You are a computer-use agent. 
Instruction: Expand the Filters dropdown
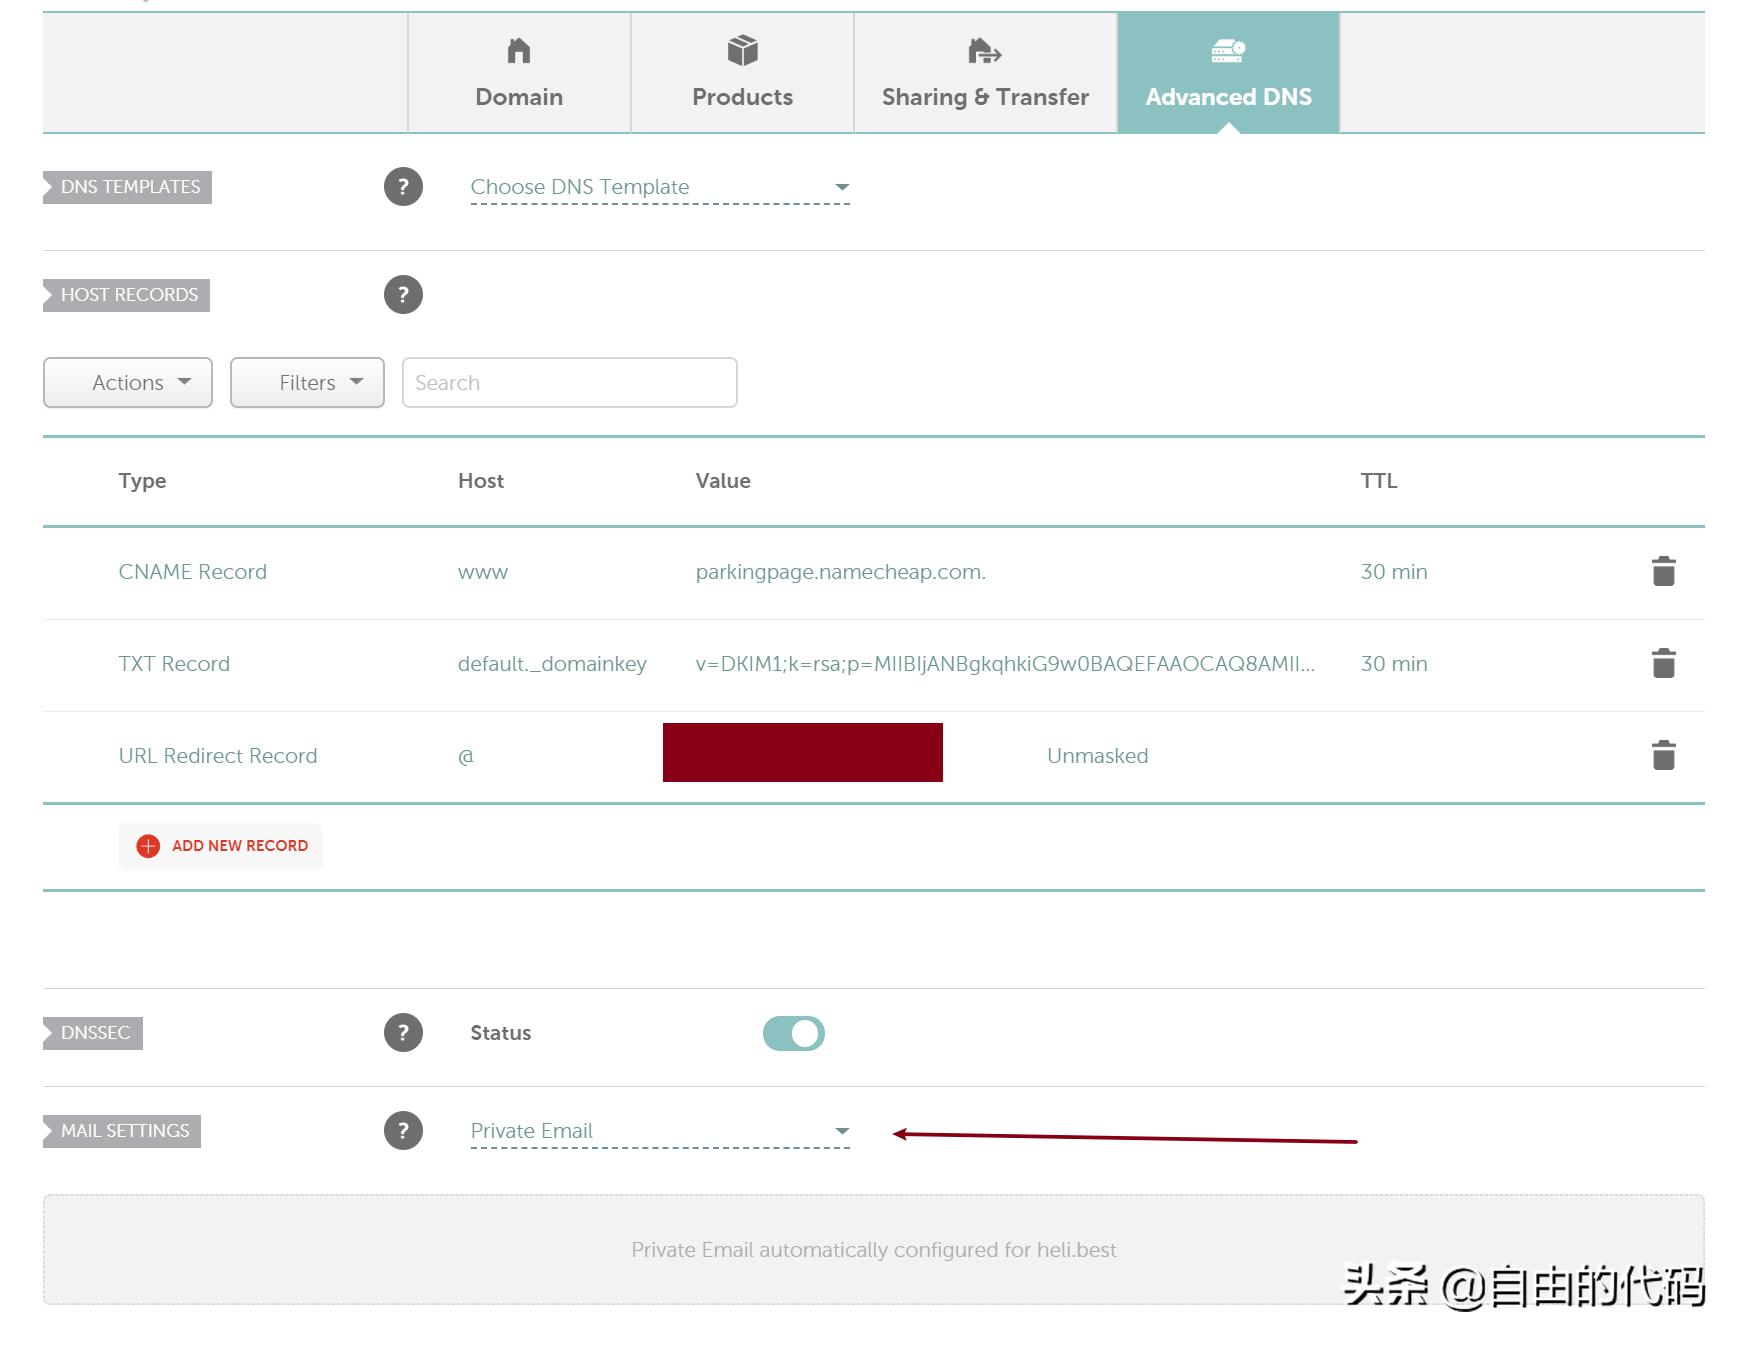pos(307,383)
